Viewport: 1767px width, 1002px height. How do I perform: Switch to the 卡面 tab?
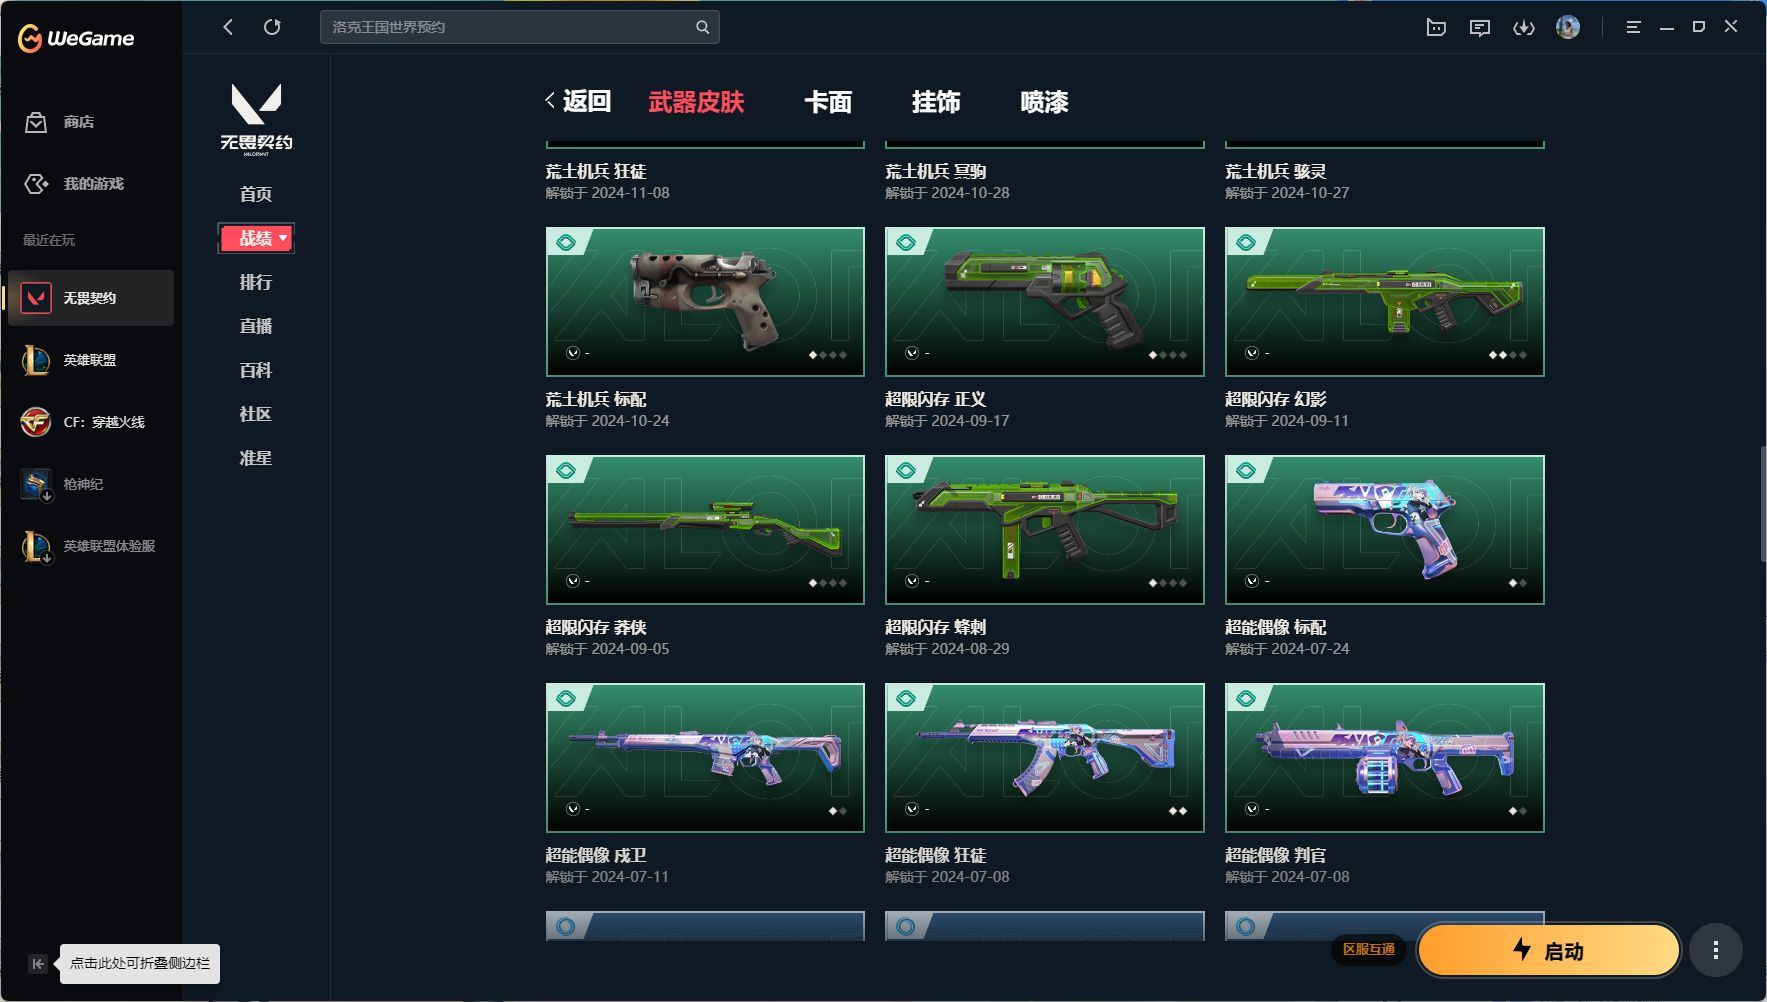tap(828, 102)
